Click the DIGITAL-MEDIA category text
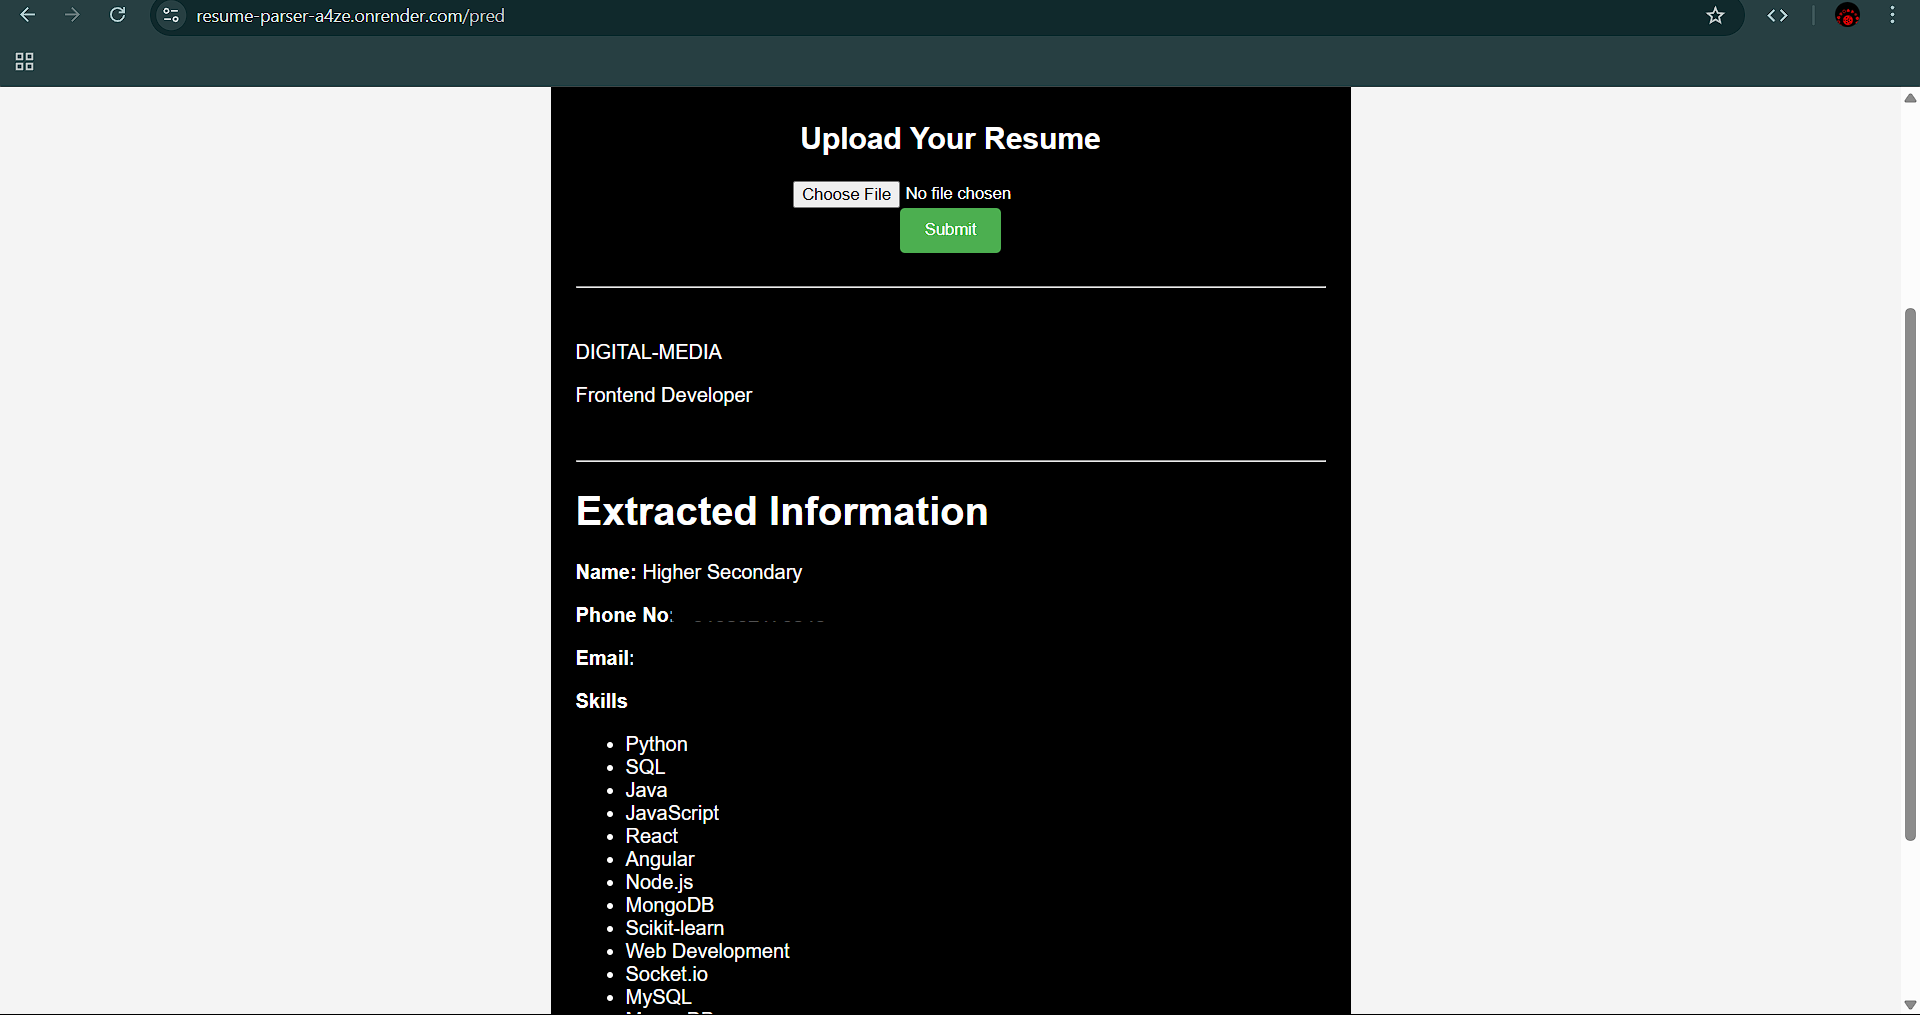Viewport: 1920px width, 1015px height. tap(648, 352)
